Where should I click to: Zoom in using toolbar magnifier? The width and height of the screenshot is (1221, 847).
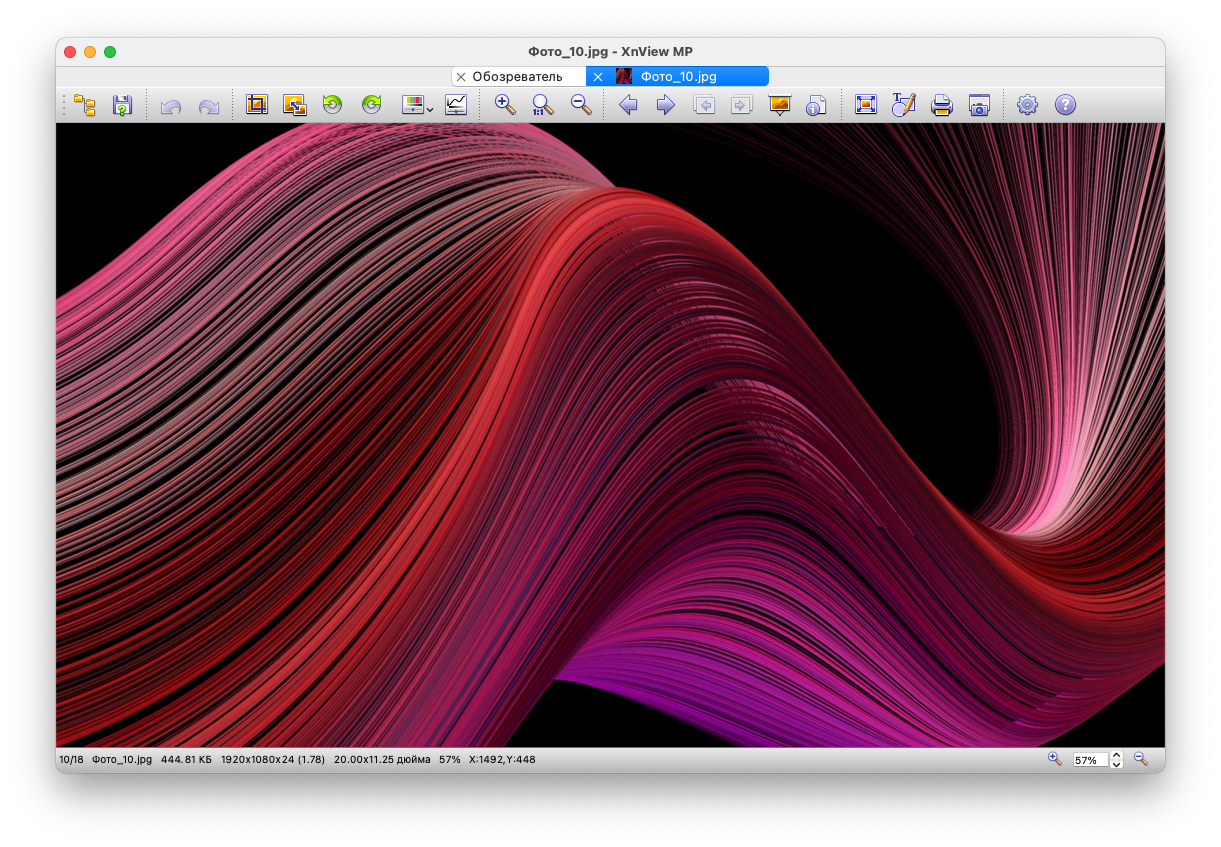(x=506, y=105)
